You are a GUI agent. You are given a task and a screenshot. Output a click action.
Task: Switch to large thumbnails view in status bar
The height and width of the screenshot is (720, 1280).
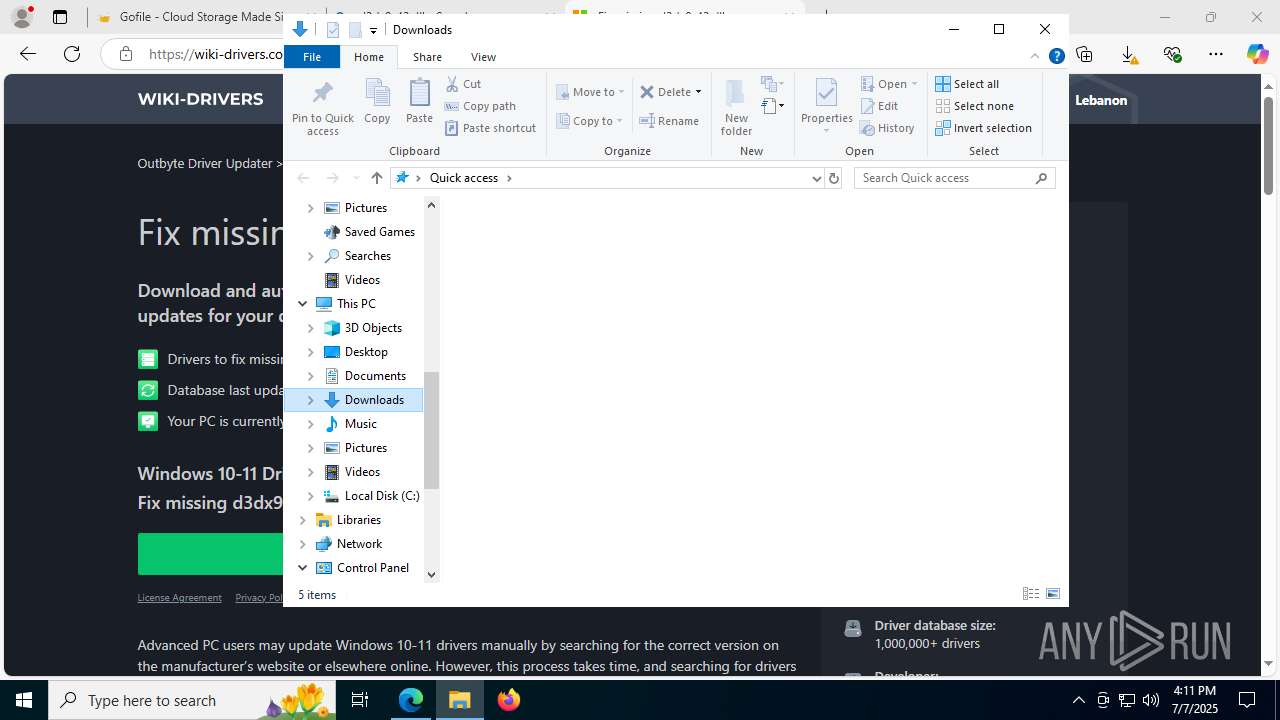pyautogui.click(x=1053, y=594)
